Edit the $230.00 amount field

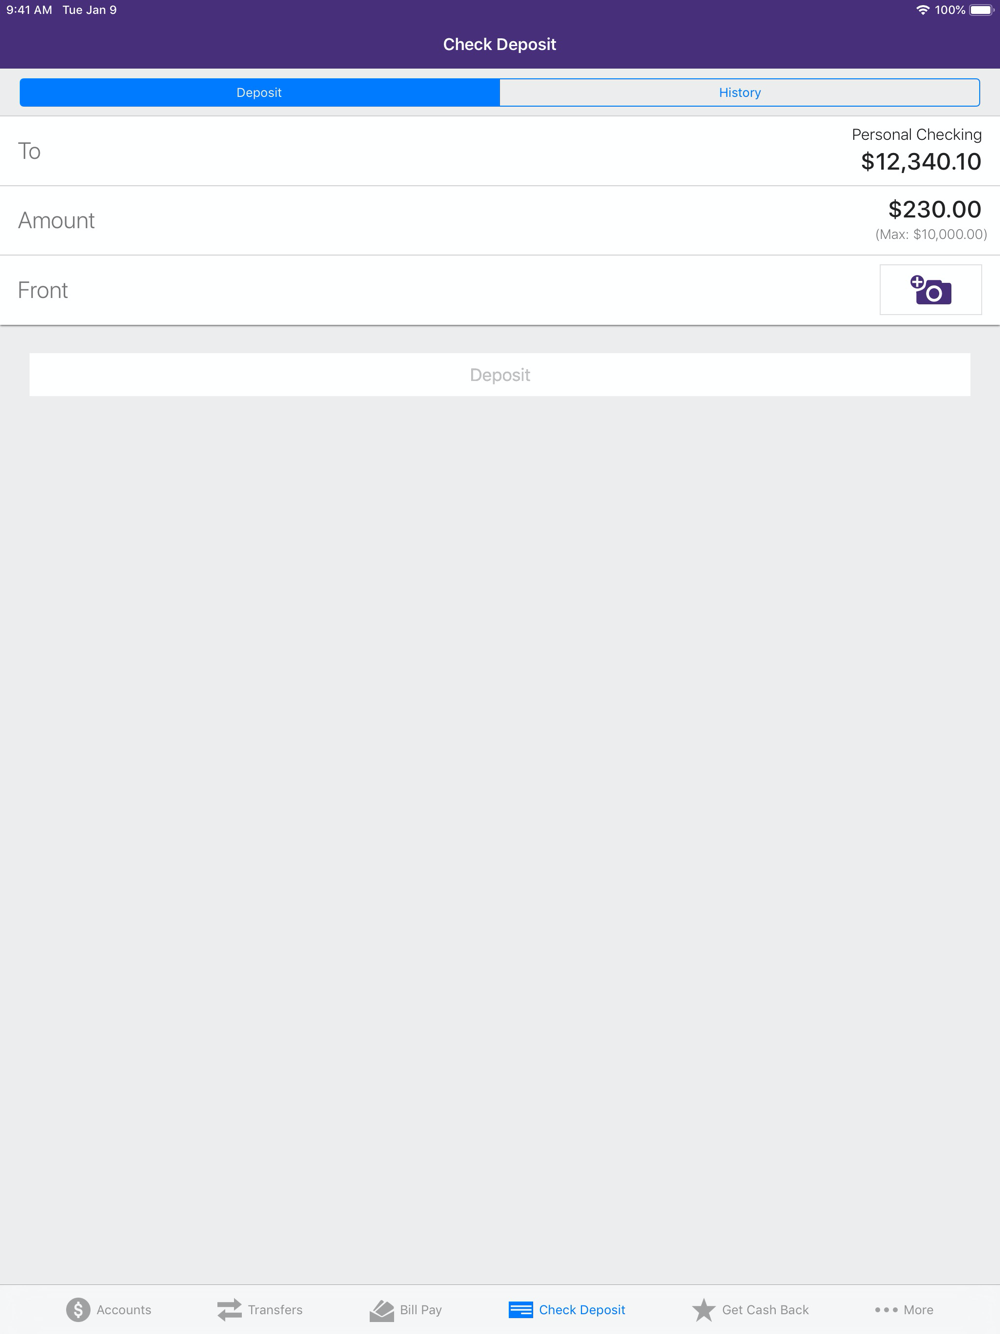coord(934,209)
